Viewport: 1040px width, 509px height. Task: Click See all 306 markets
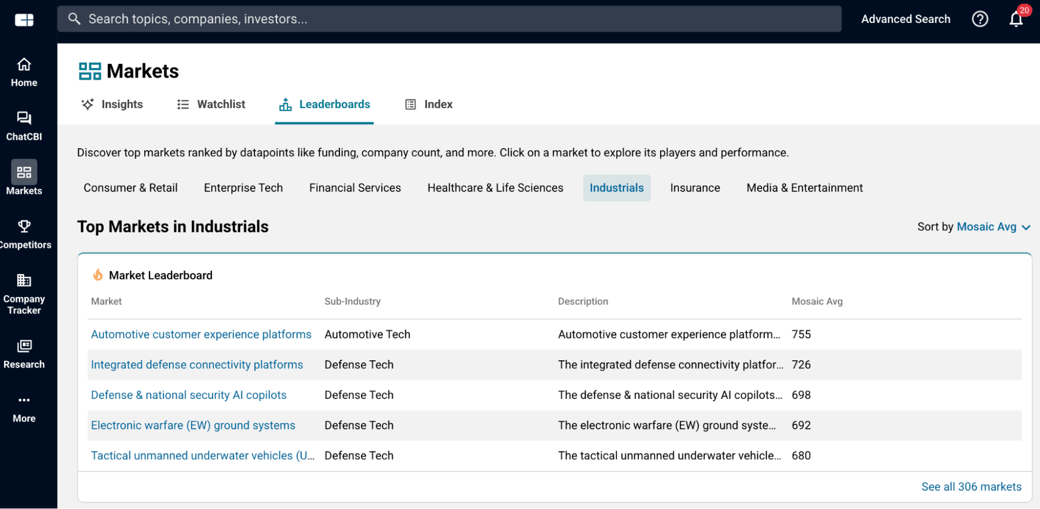point(971,487)
